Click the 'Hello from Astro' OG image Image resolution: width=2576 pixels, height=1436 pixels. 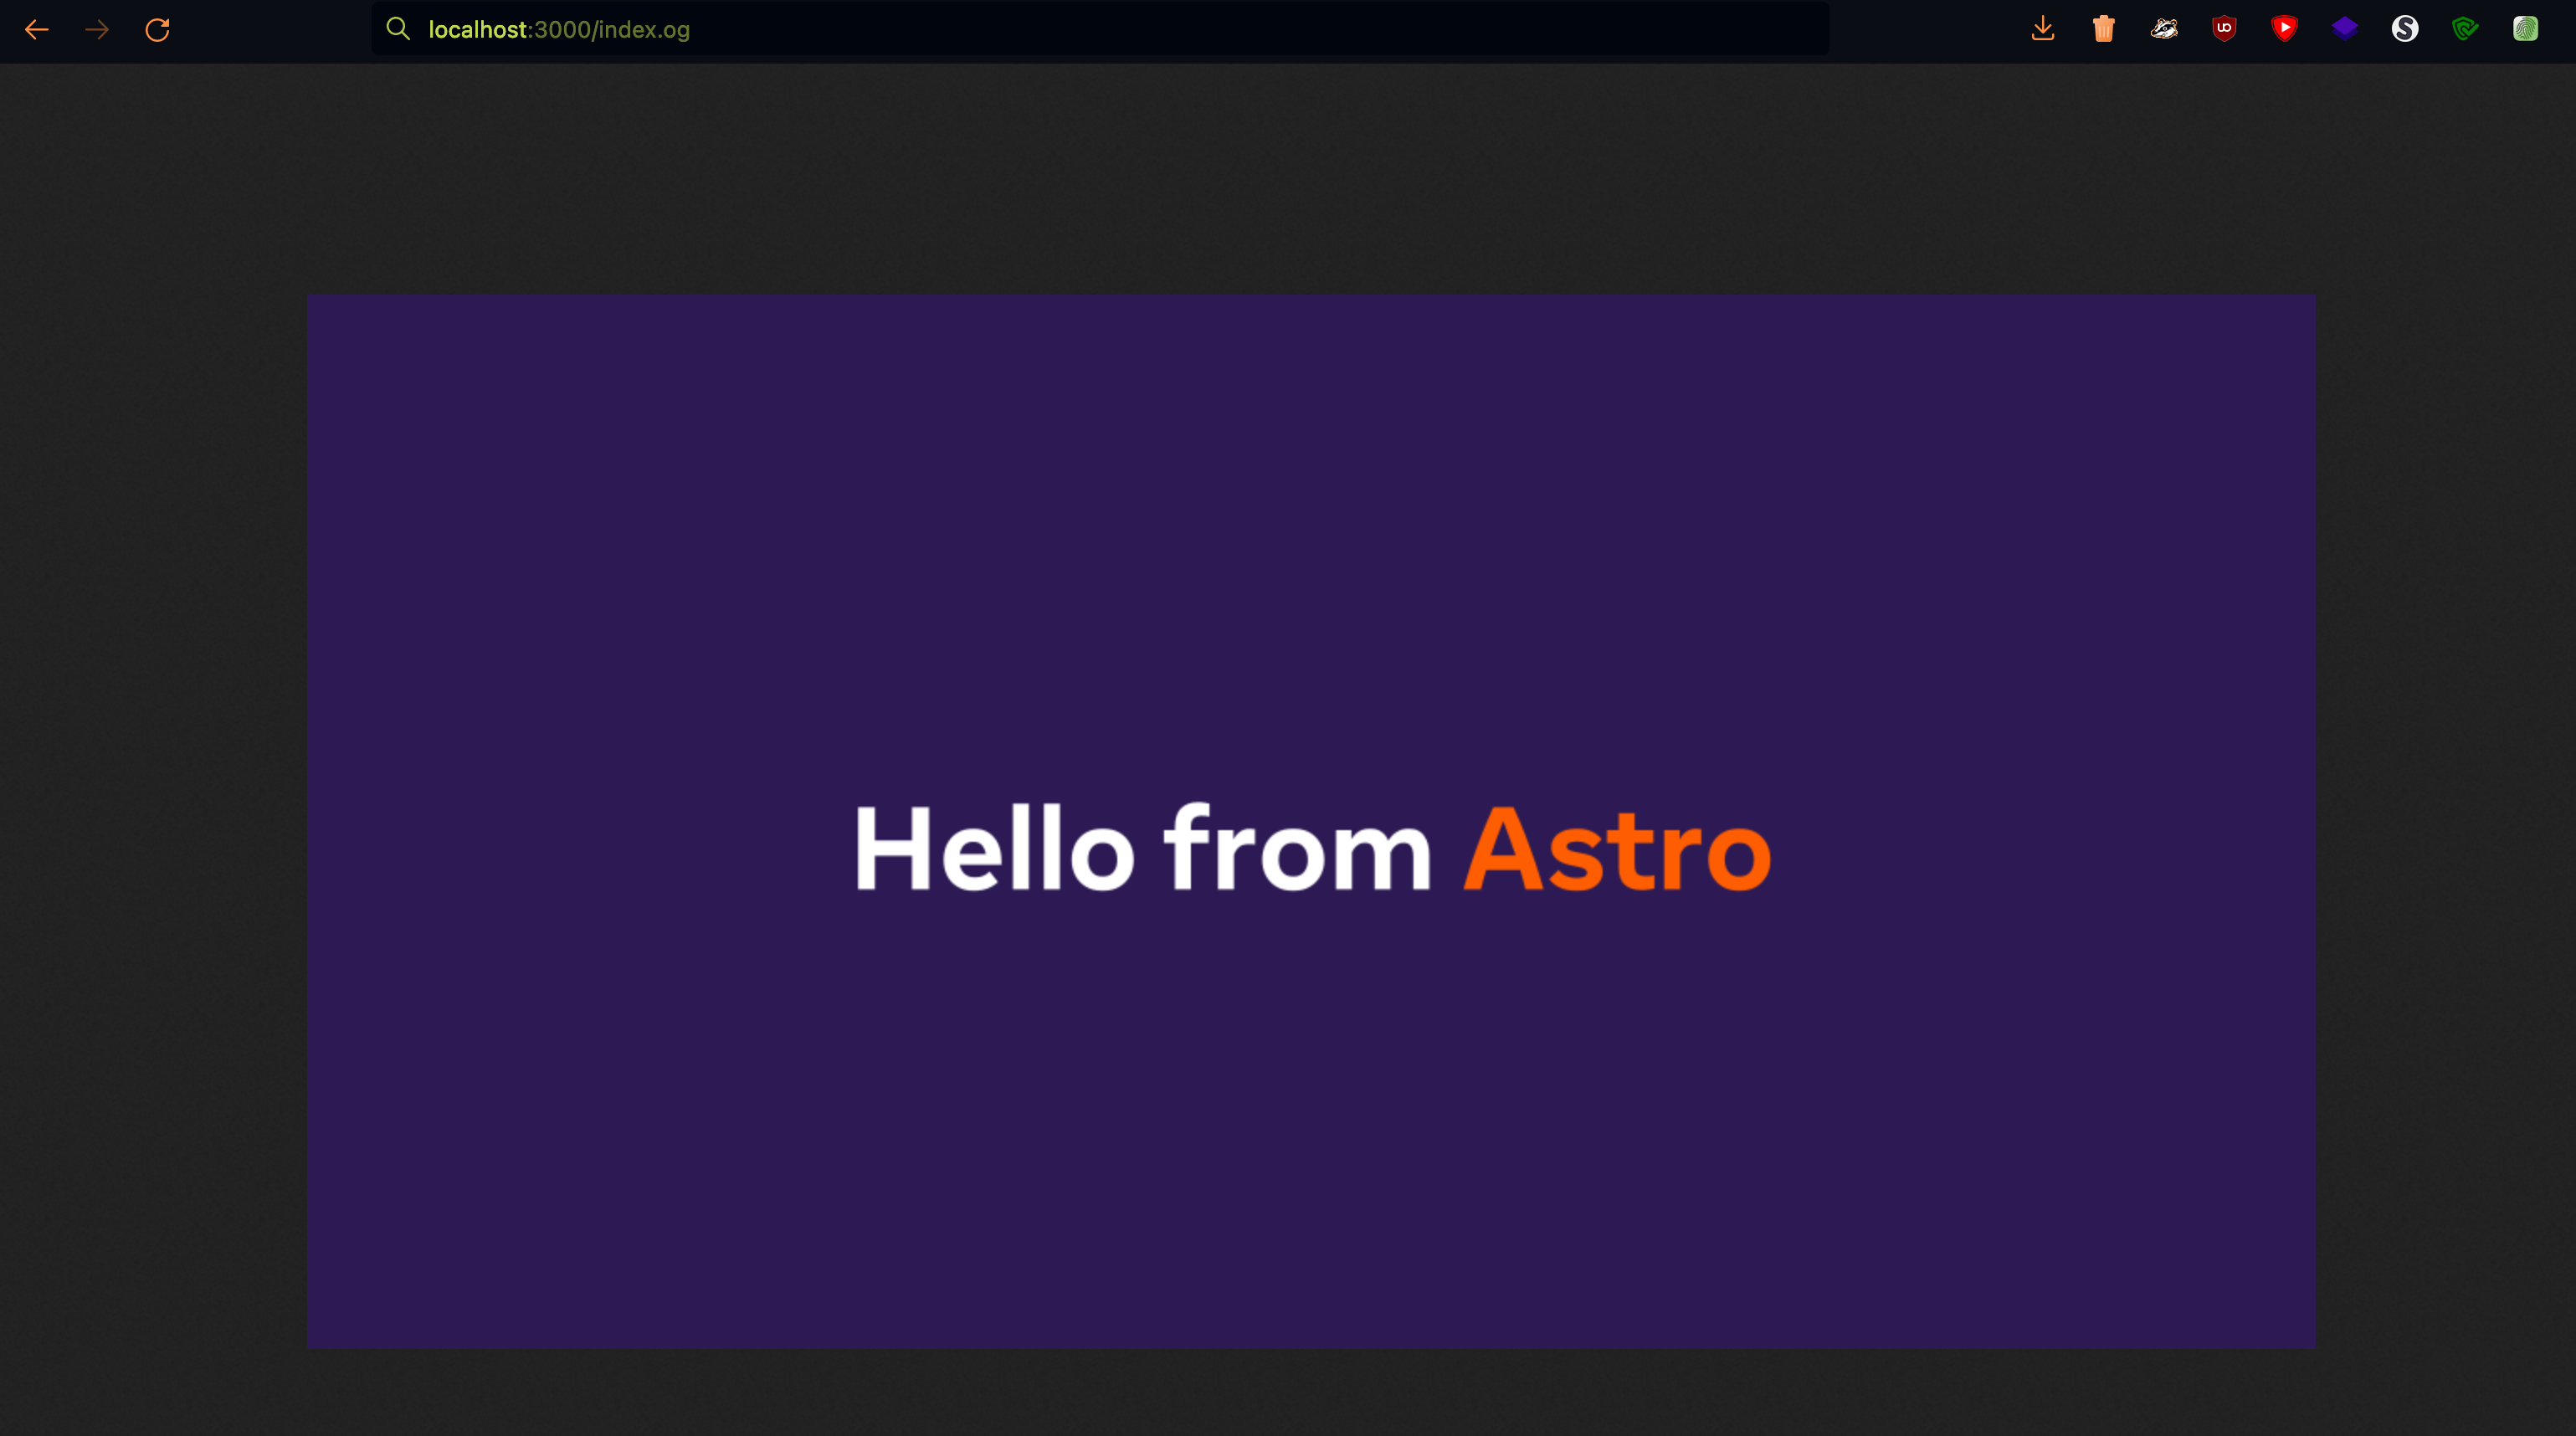pos(1312,822)
